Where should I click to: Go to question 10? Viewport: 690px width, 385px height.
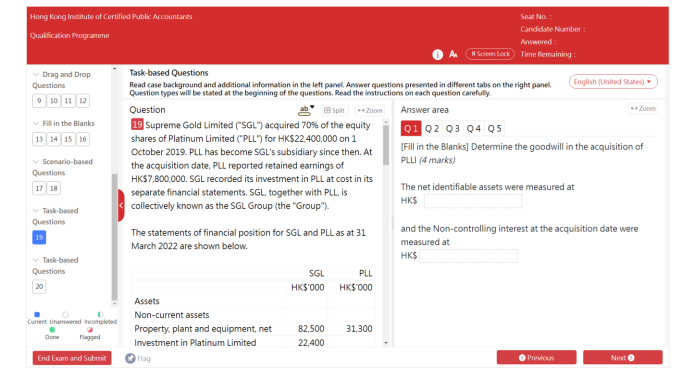(54, 101)
